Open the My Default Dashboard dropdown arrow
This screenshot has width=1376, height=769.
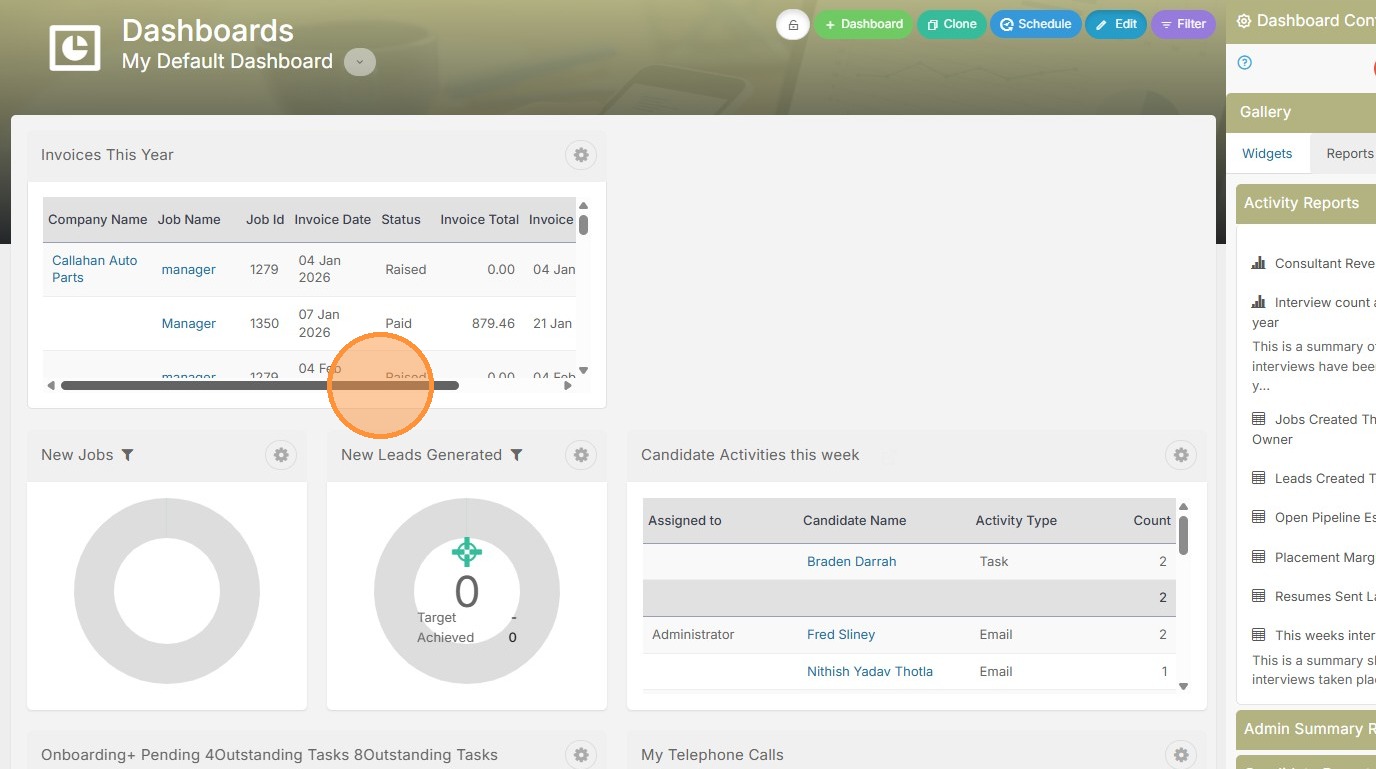360,62
